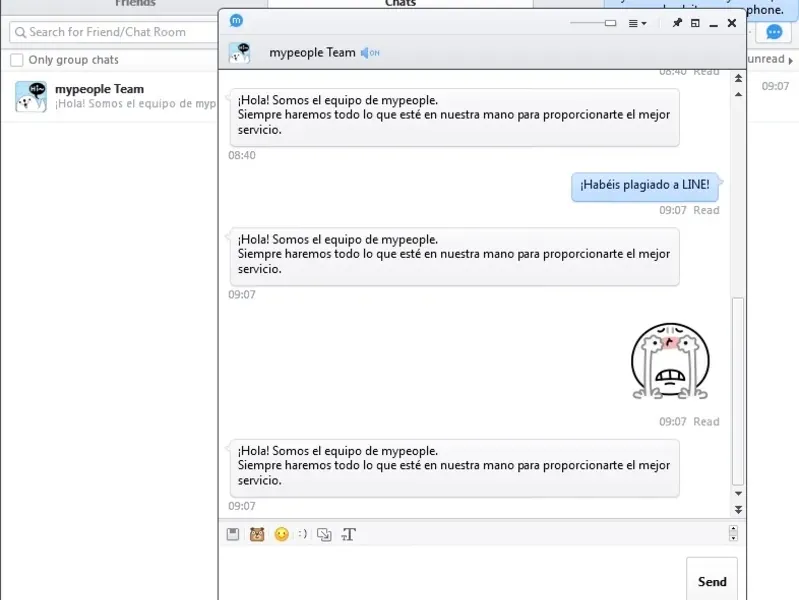
Task: Pop out the chat window layout icon
Action: click(x=695, y=23)
